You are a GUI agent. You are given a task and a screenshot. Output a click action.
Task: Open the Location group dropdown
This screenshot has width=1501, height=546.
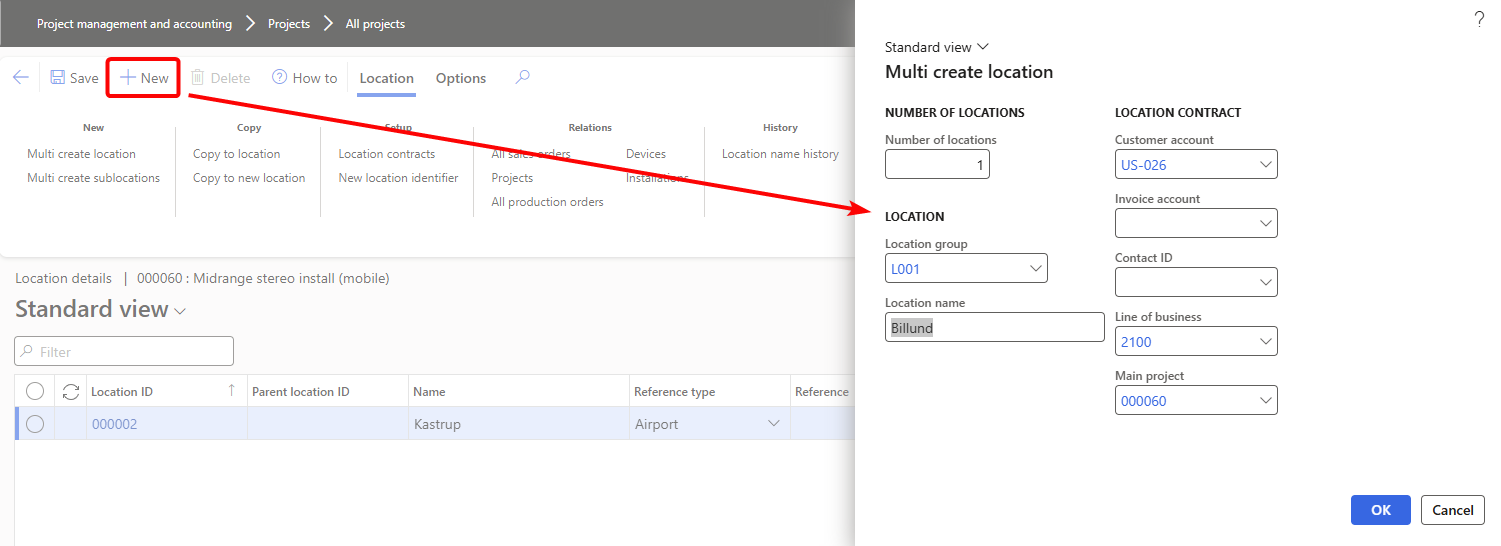point(1035,268)
